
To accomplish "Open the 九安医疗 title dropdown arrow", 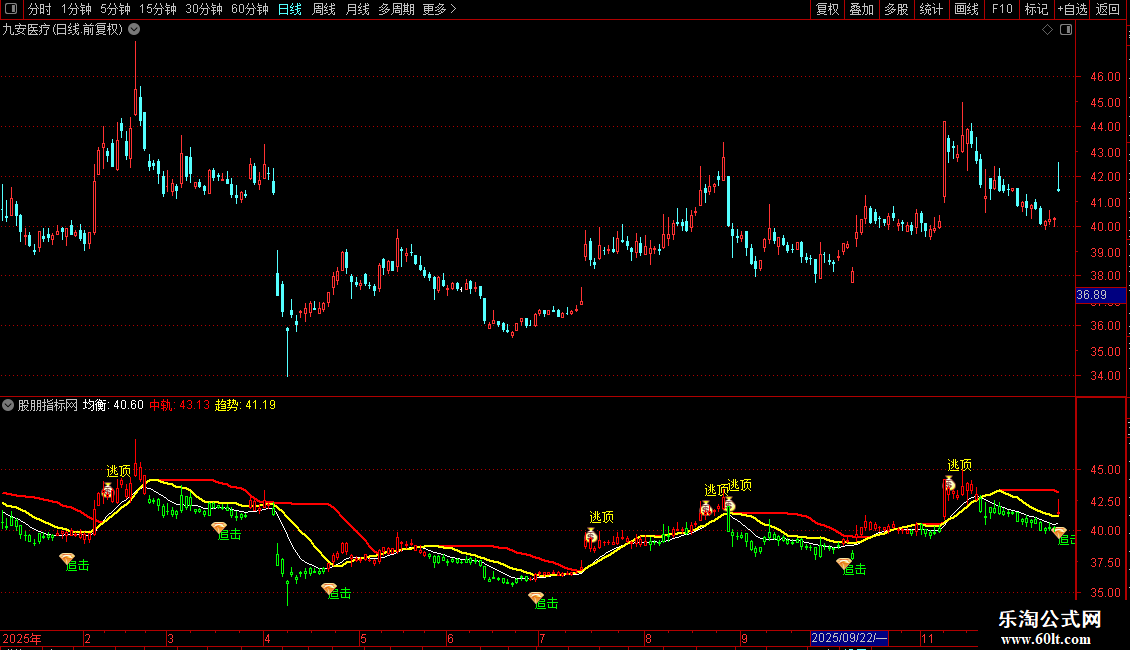I will (x=134, y=30).
